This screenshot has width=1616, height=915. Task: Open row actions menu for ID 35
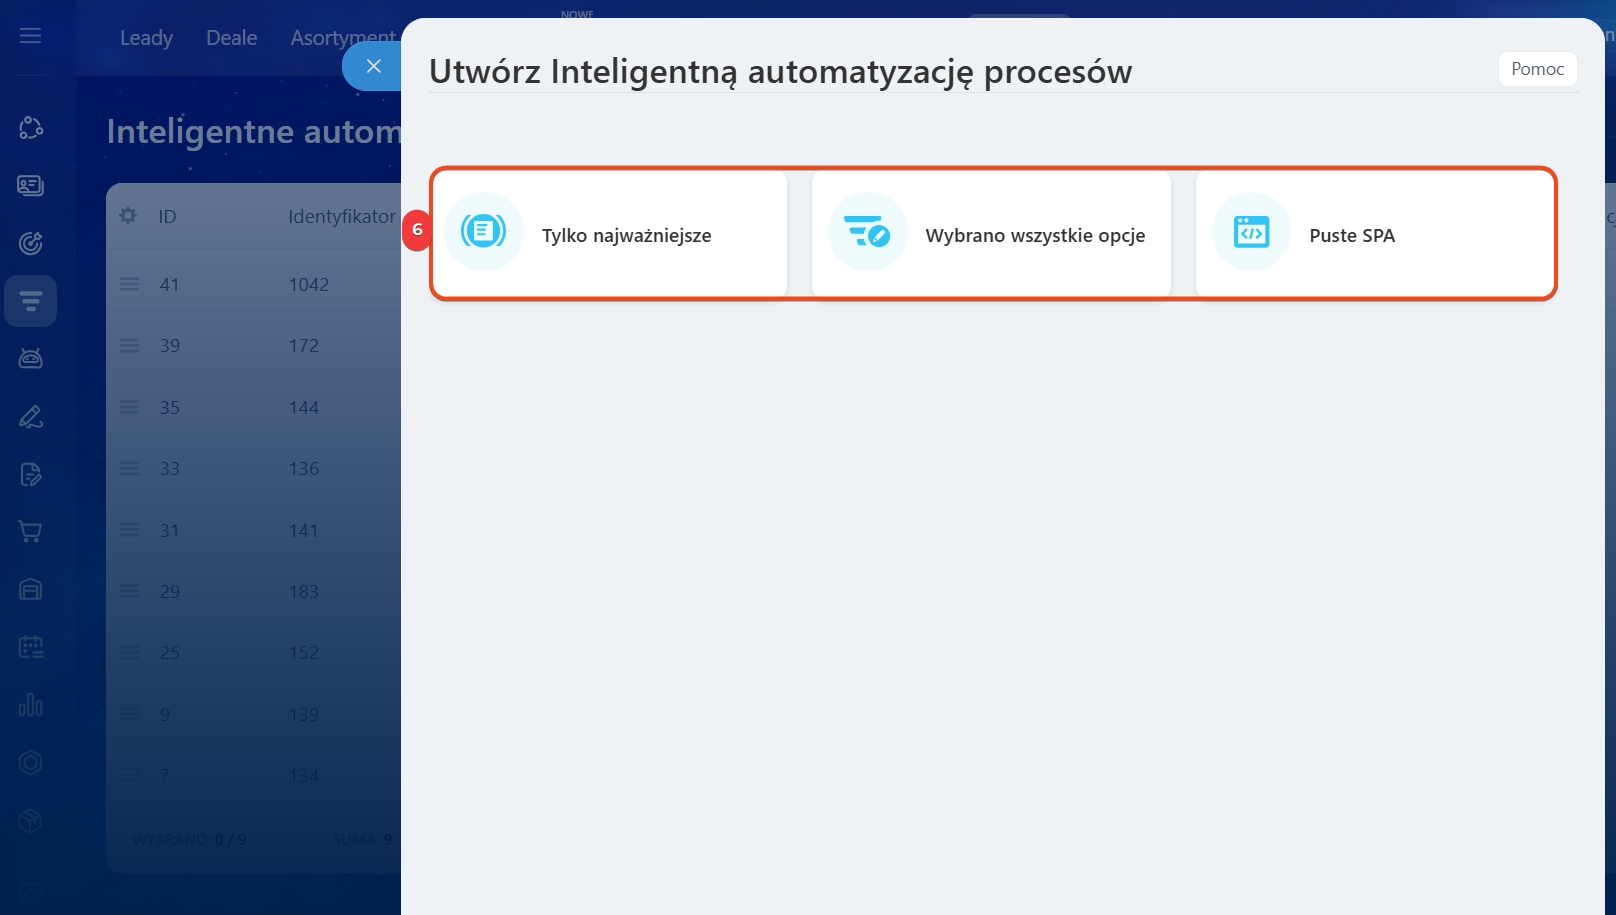point(130,407)
